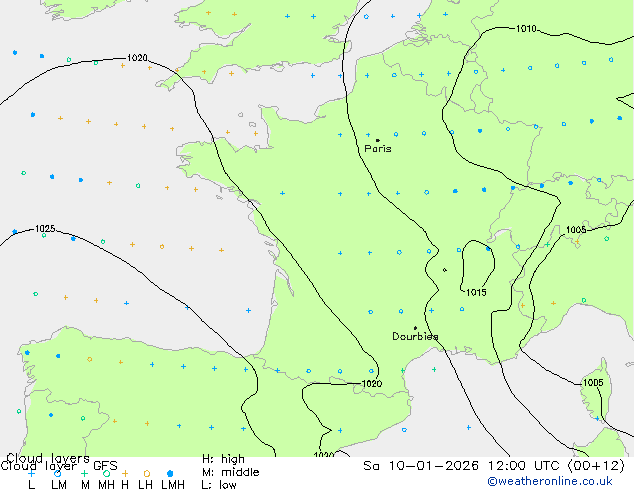Click the GFS model label
Image resolution: width=634 pixels, height=490 pixels.
tap(105, 466)
